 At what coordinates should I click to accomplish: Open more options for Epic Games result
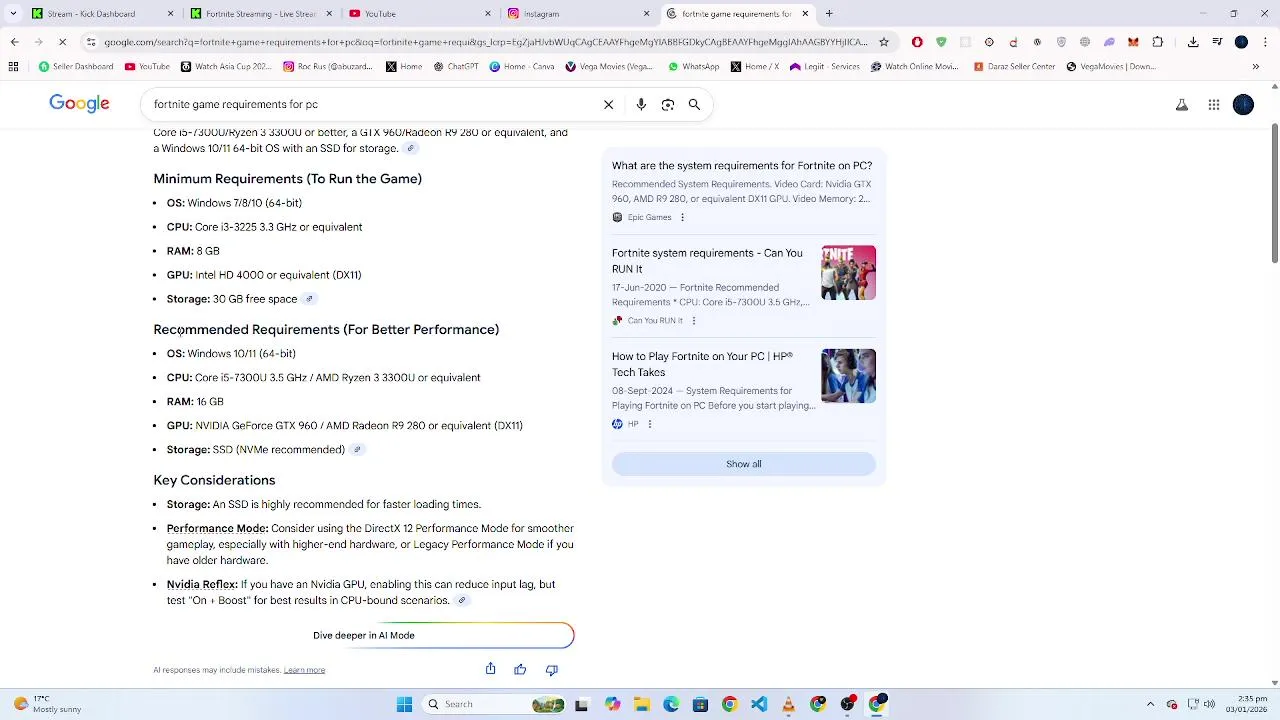click(x=682, y=217)
